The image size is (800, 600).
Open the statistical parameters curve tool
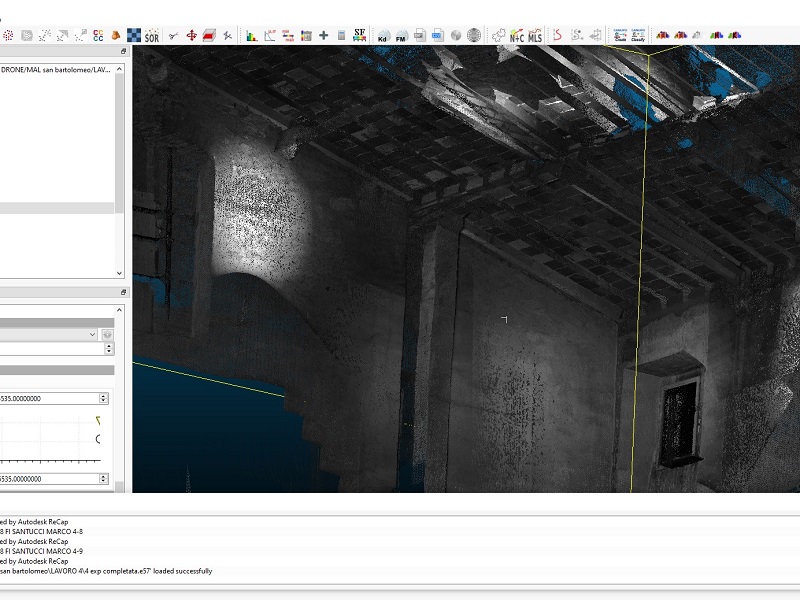click(270, 35)
